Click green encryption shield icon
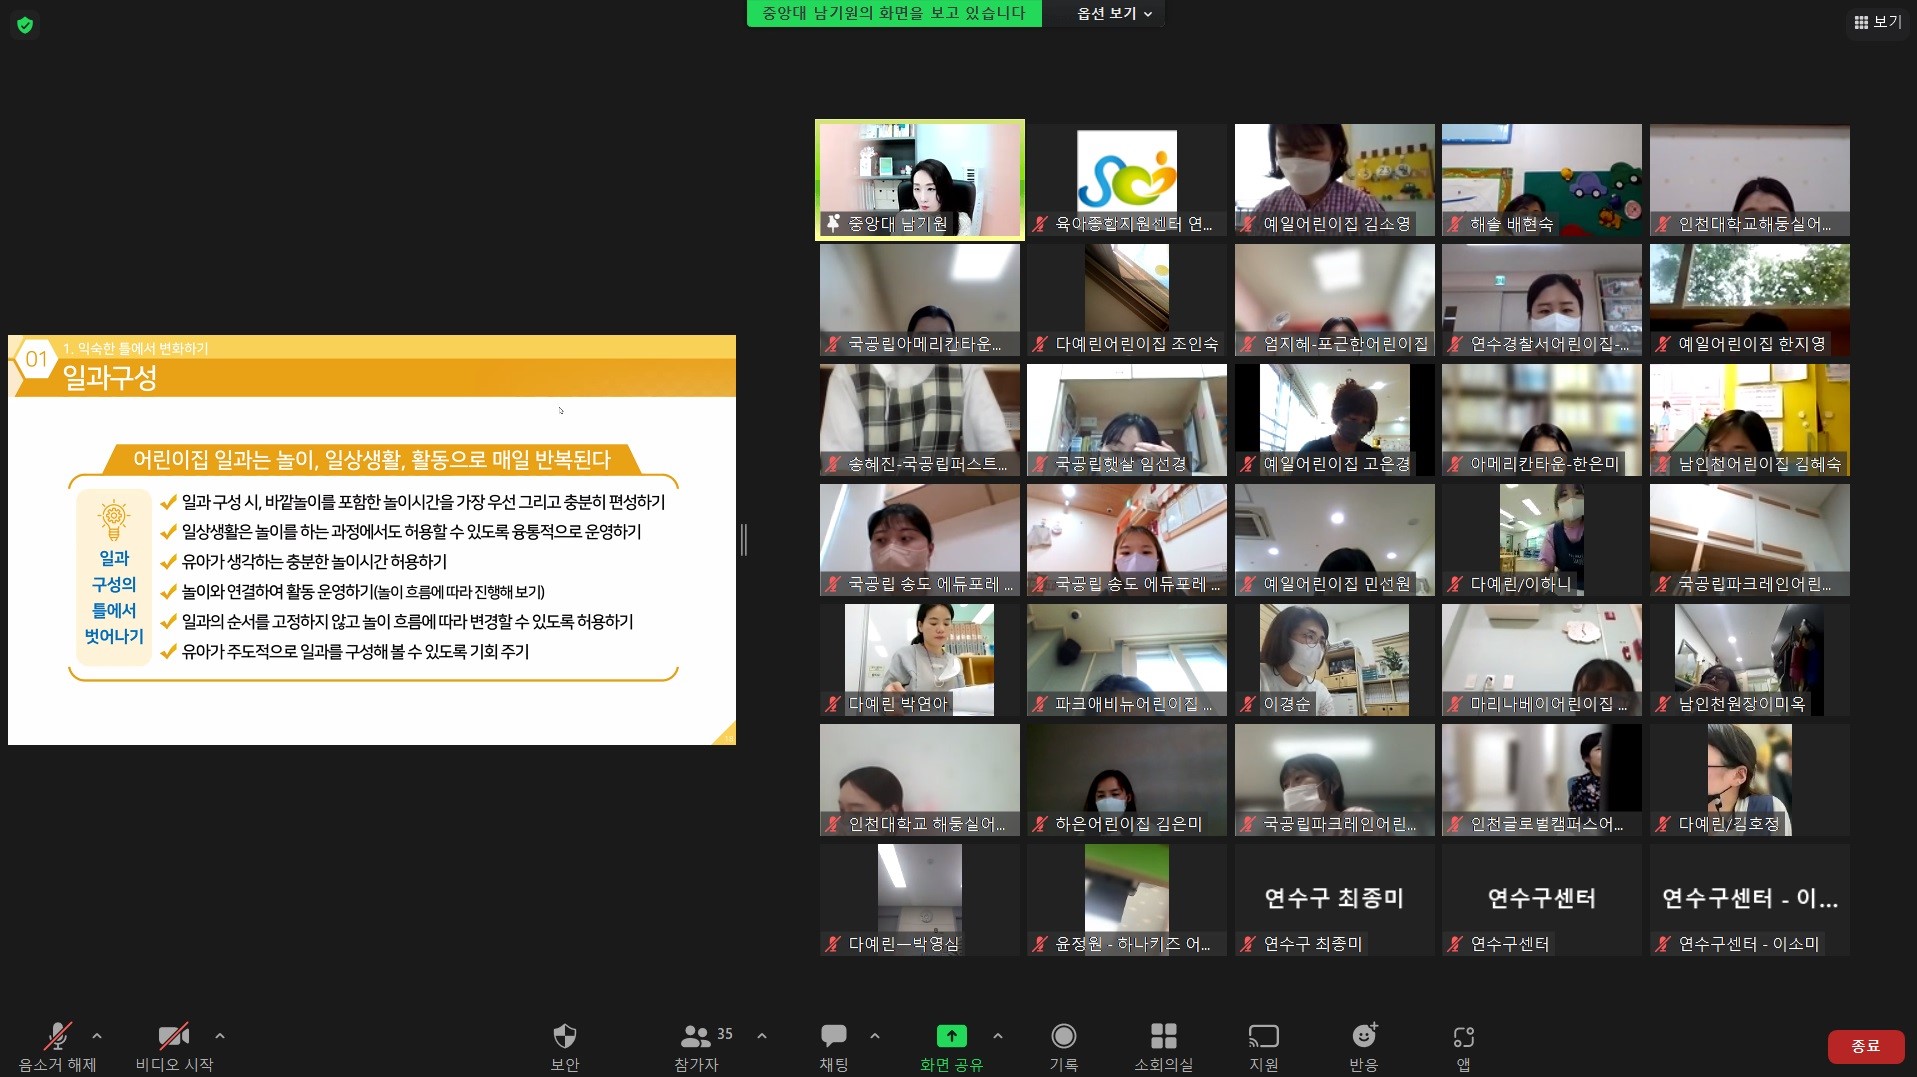 coord(25,25)
